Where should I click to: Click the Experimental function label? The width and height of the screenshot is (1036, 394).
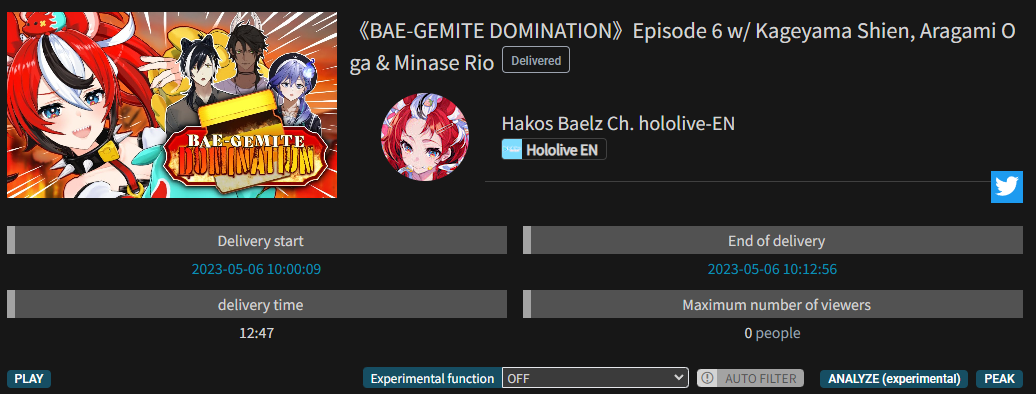click(432, 378)
